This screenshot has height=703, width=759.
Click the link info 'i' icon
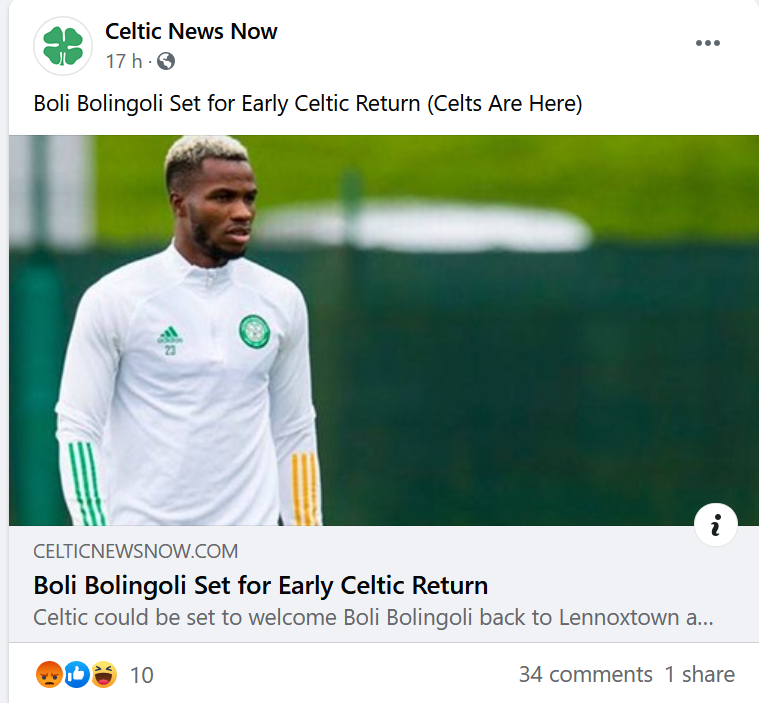pyautogui.click(x=715, y=525)
